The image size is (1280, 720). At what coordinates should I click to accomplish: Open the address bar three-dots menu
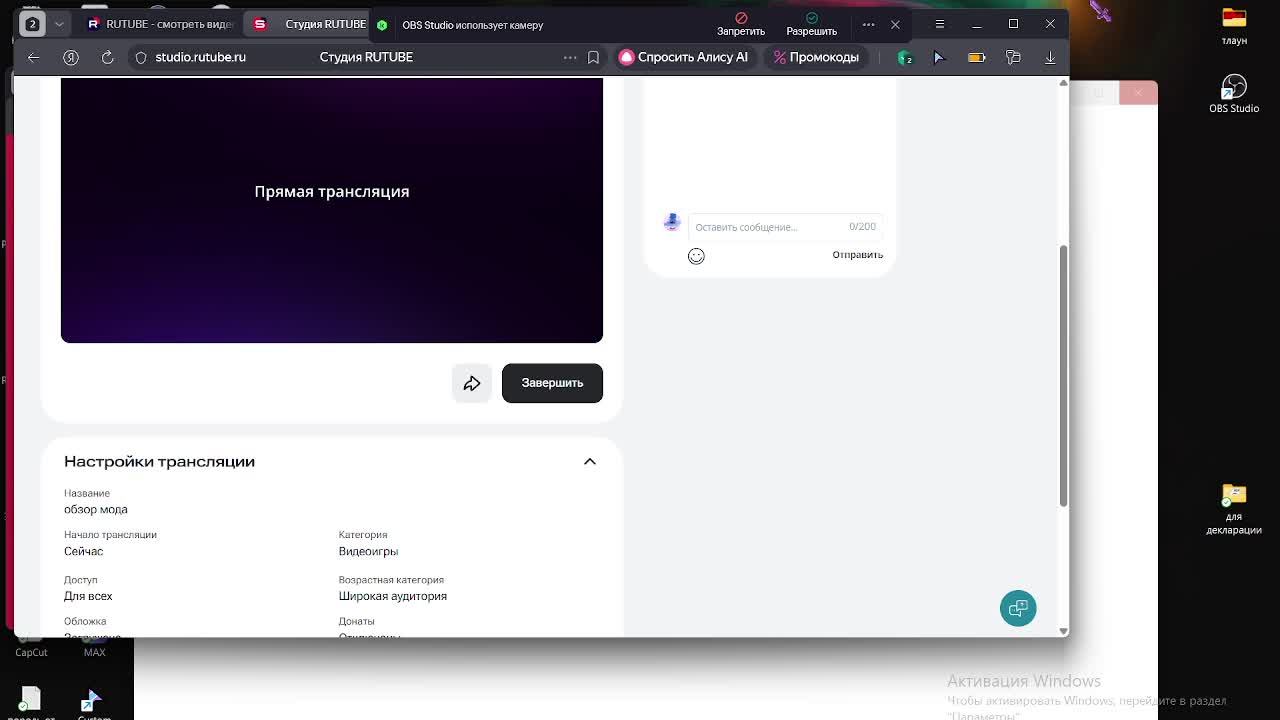(x=570, y=58)
